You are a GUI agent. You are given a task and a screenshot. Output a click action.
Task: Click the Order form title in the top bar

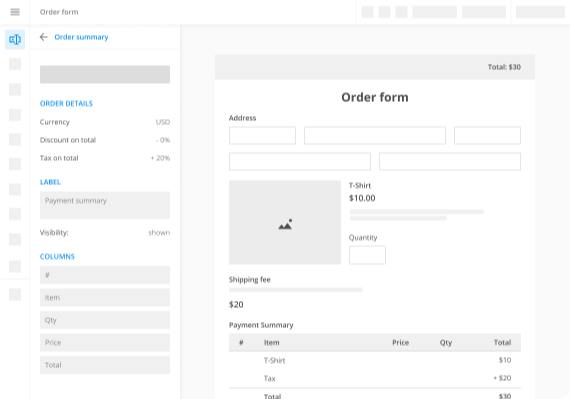point(59,12)
